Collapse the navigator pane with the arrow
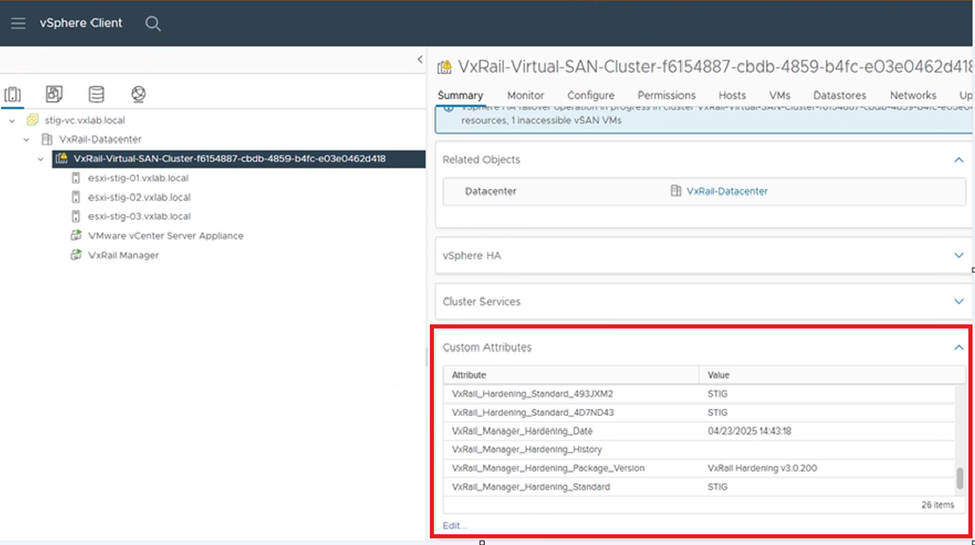The width and height of the screenshot is (975, 545). pyautogui.click(x=420, y=59)
